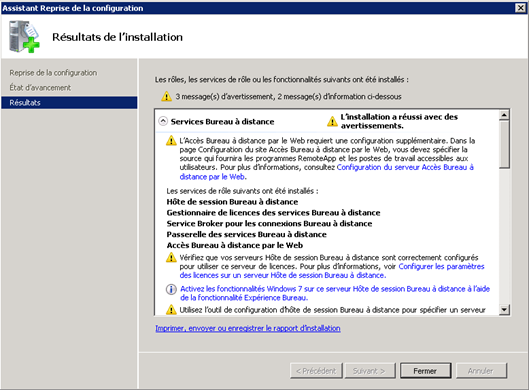Click L'installation a réussi avec des avertissements text
The width and height of the screenshot is (529, 390).
(399, 121)
